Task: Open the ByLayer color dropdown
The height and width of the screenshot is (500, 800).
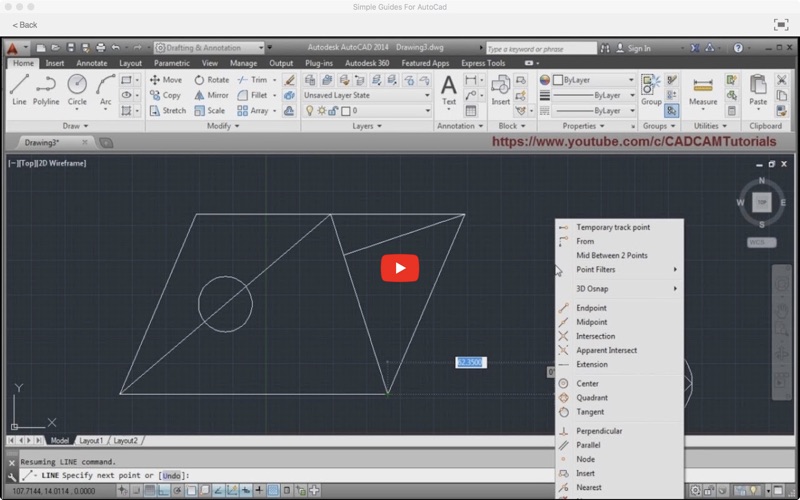Action: pyautogui.click(x=594, y=80)
